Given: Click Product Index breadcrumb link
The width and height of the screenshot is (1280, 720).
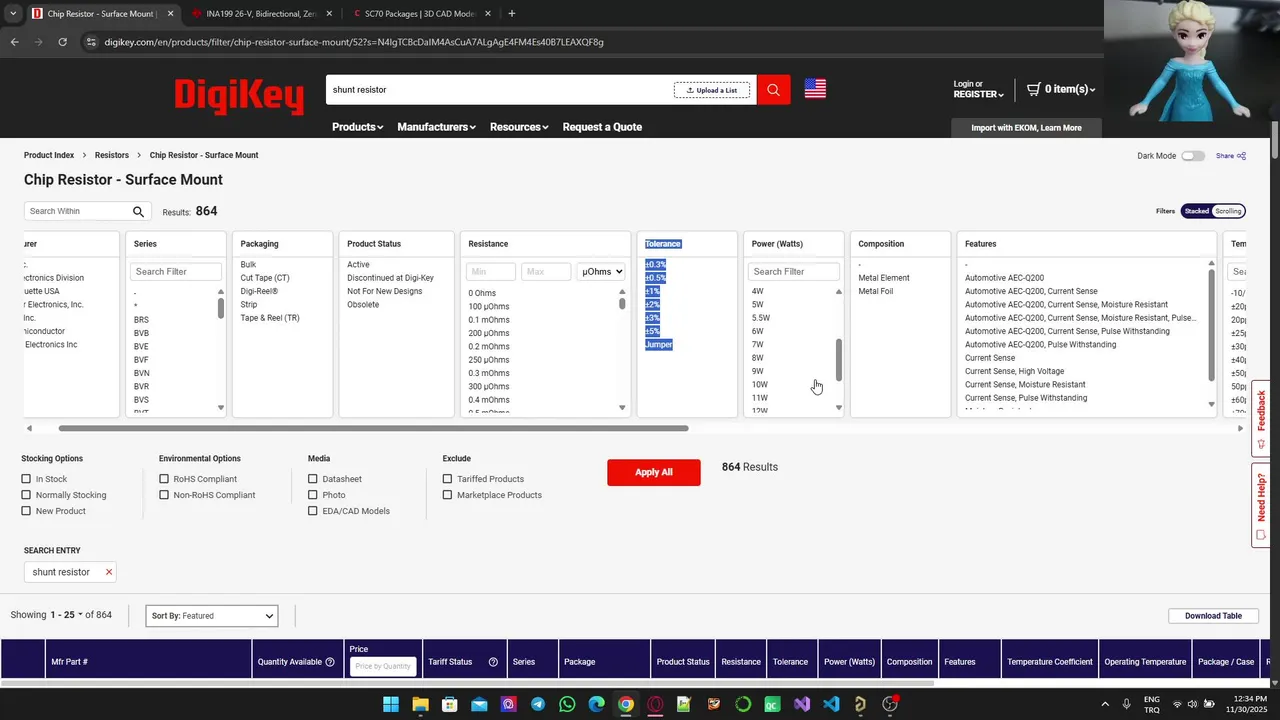Looking at the screenshot, I should click(x=49, y=155).
